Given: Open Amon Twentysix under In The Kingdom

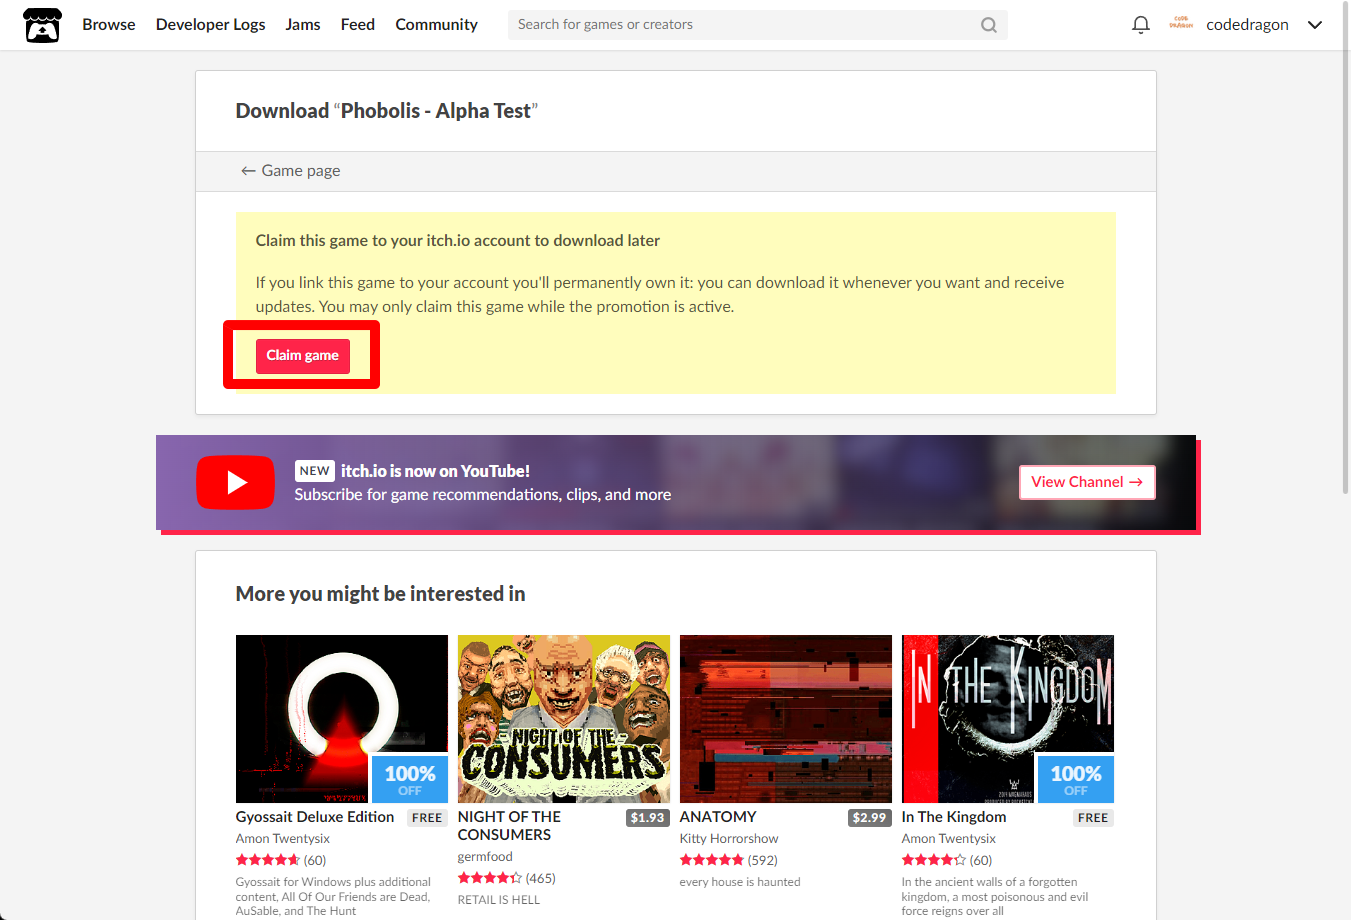Looking at the screenshot, I should 949,839.
